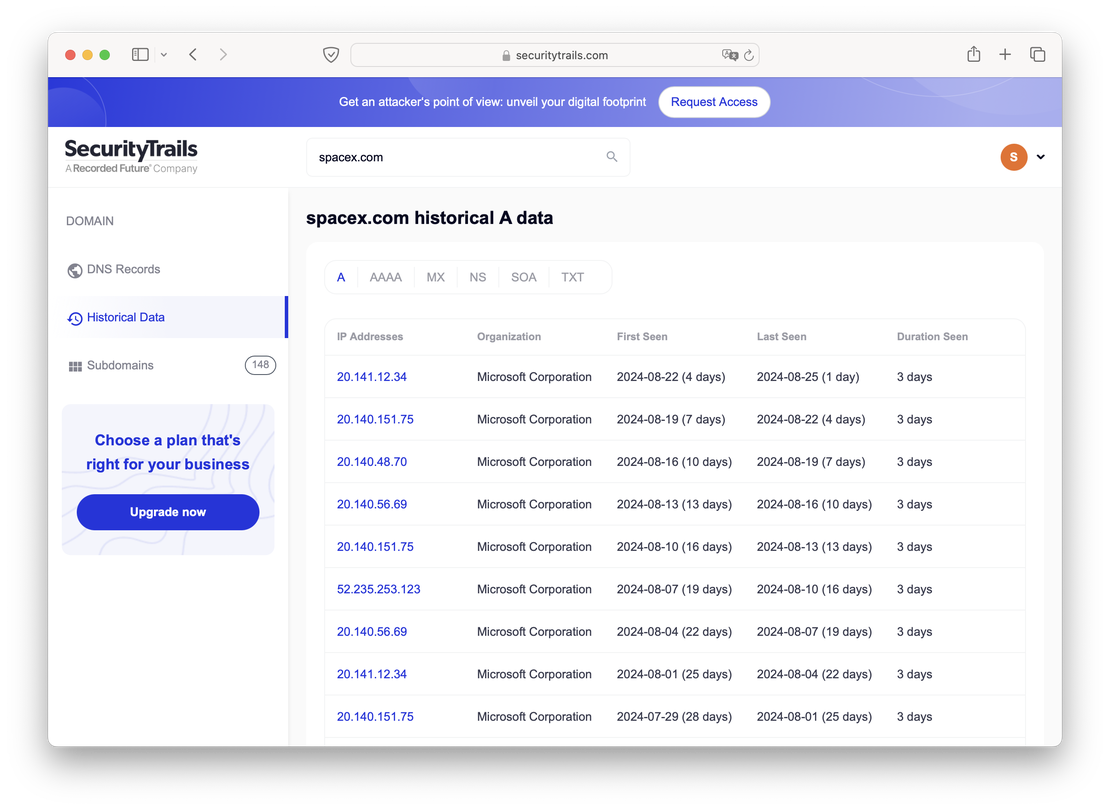Click the share icon in the toolbar
Viewport: 1110px width, 810px height.
point(973,54)
